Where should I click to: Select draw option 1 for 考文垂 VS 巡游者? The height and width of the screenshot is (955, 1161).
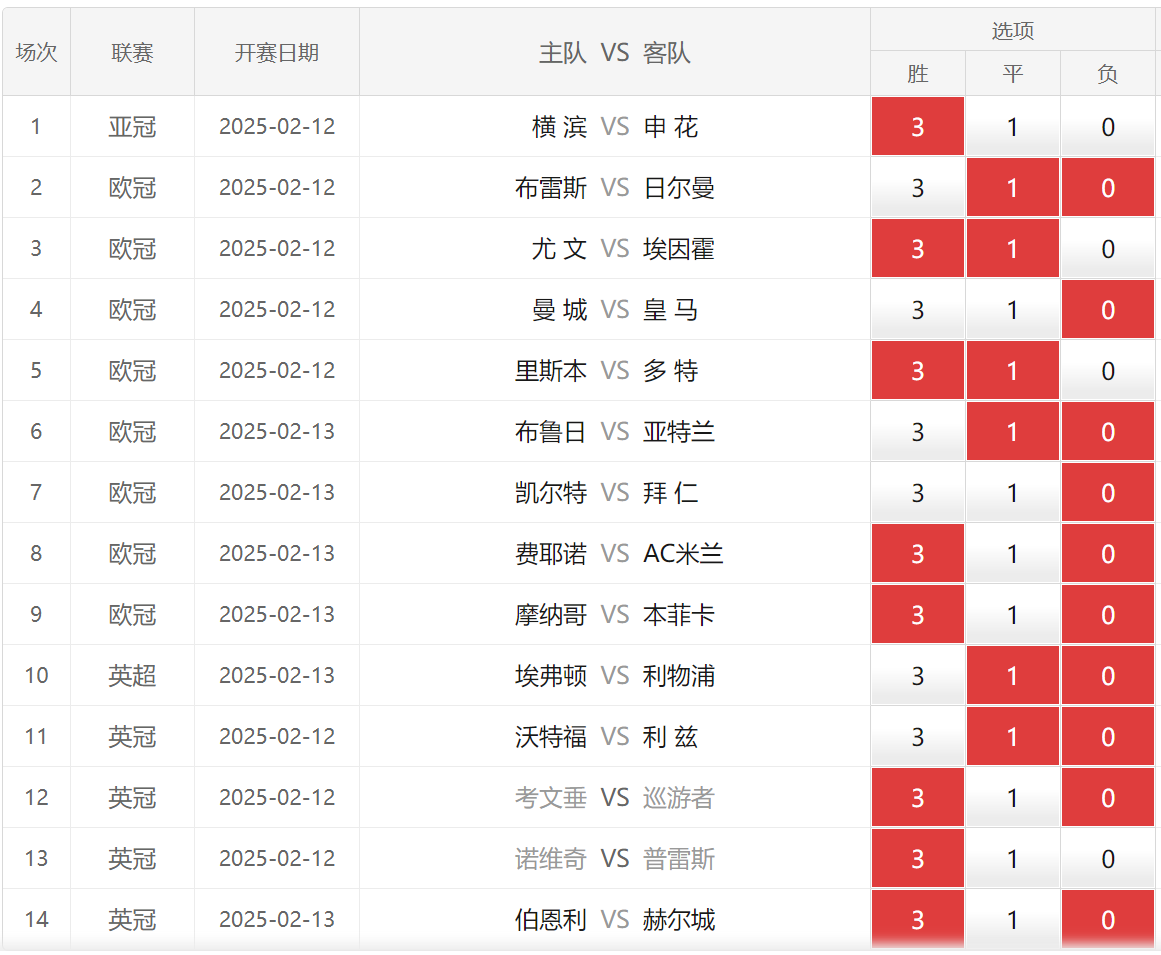(1012, 797)
